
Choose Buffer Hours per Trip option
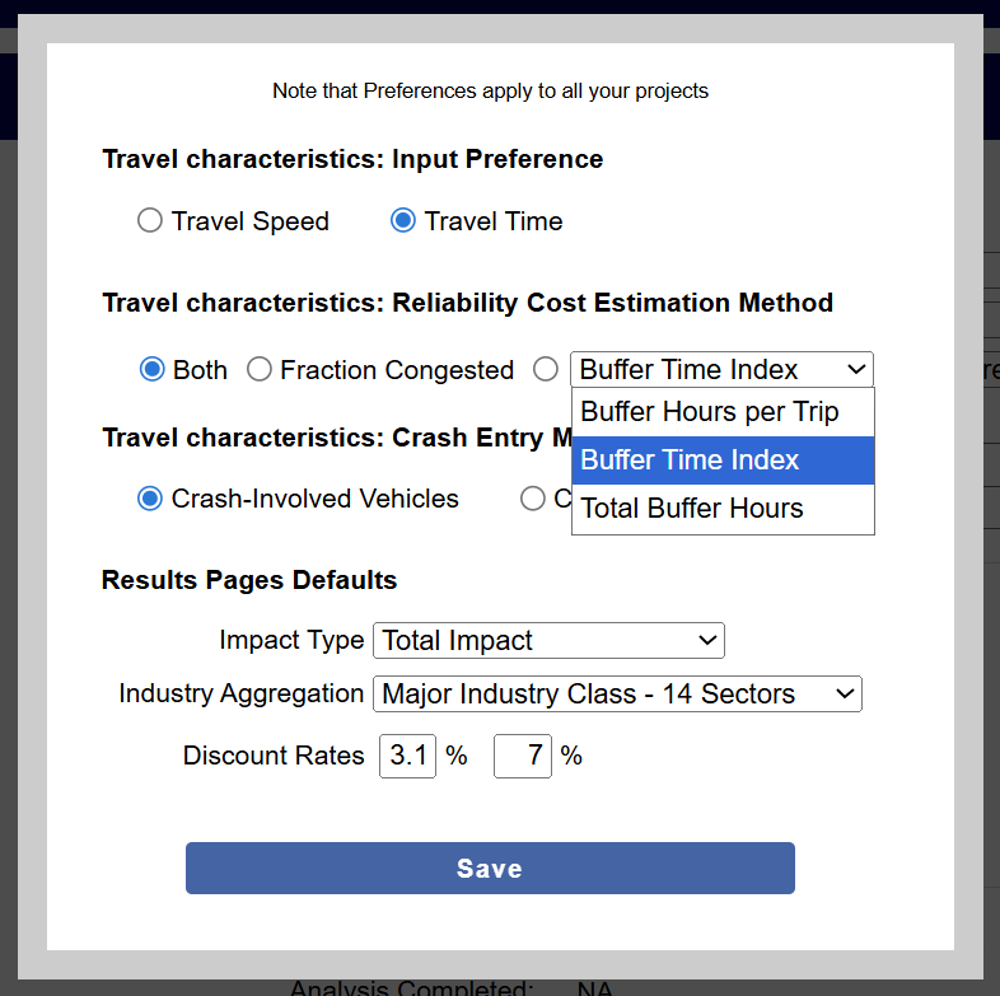[723, 412]
